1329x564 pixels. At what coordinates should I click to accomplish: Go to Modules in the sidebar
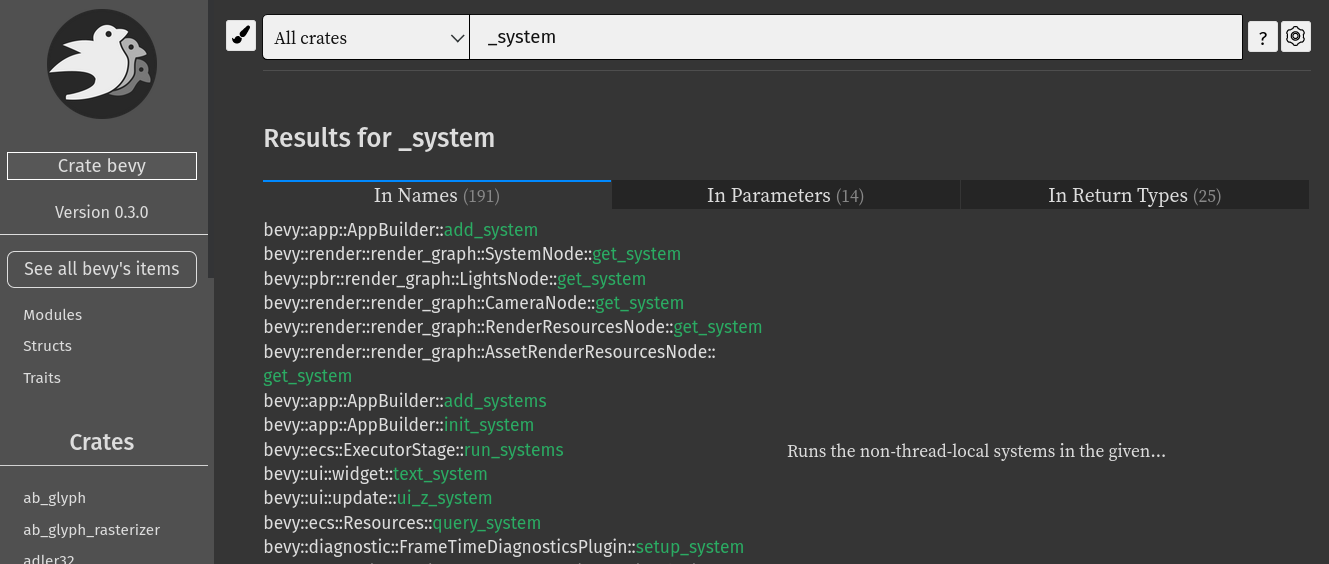(53, 315)
